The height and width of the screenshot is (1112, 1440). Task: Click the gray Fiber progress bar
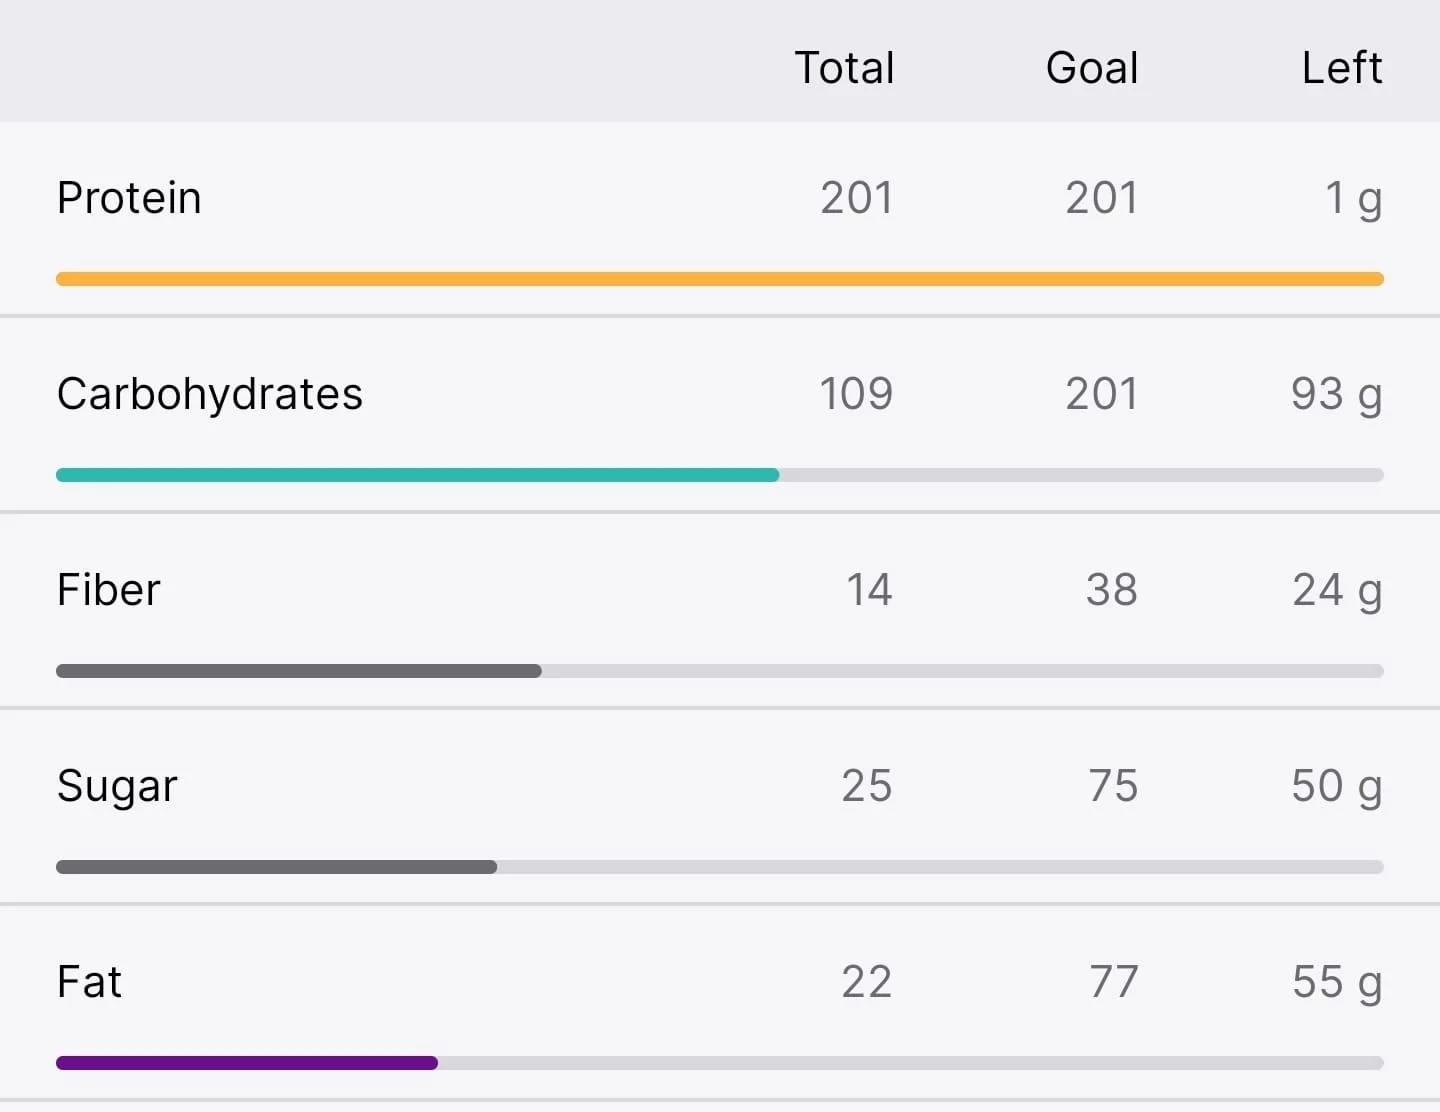coord(720,671)
